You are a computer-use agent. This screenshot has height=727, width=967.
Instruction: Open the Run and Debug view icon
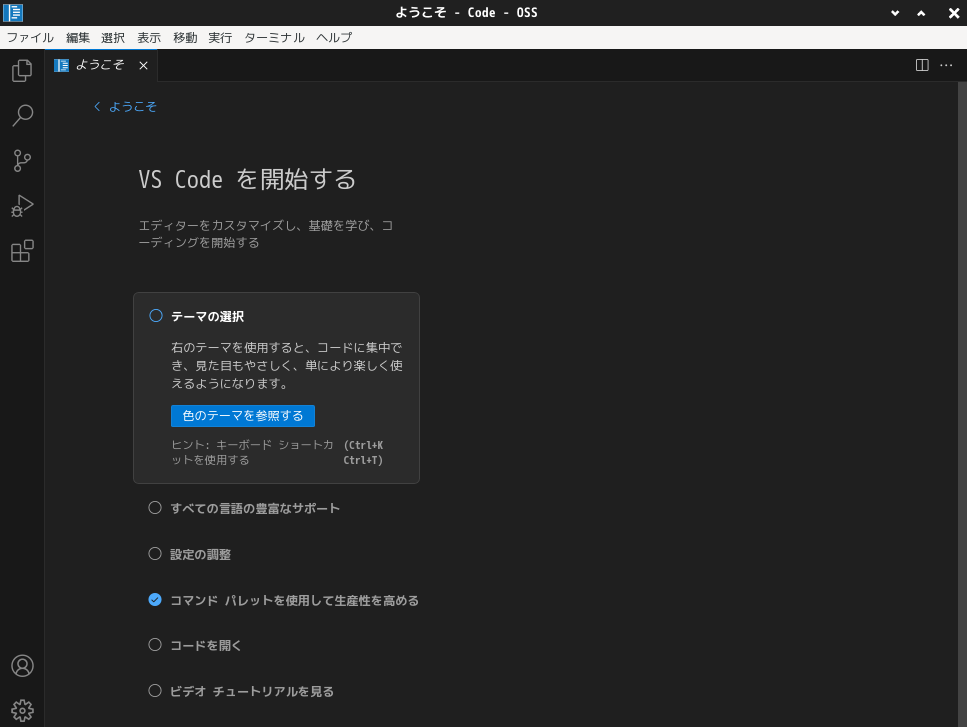pyautogui.click(x=22, y=206)
